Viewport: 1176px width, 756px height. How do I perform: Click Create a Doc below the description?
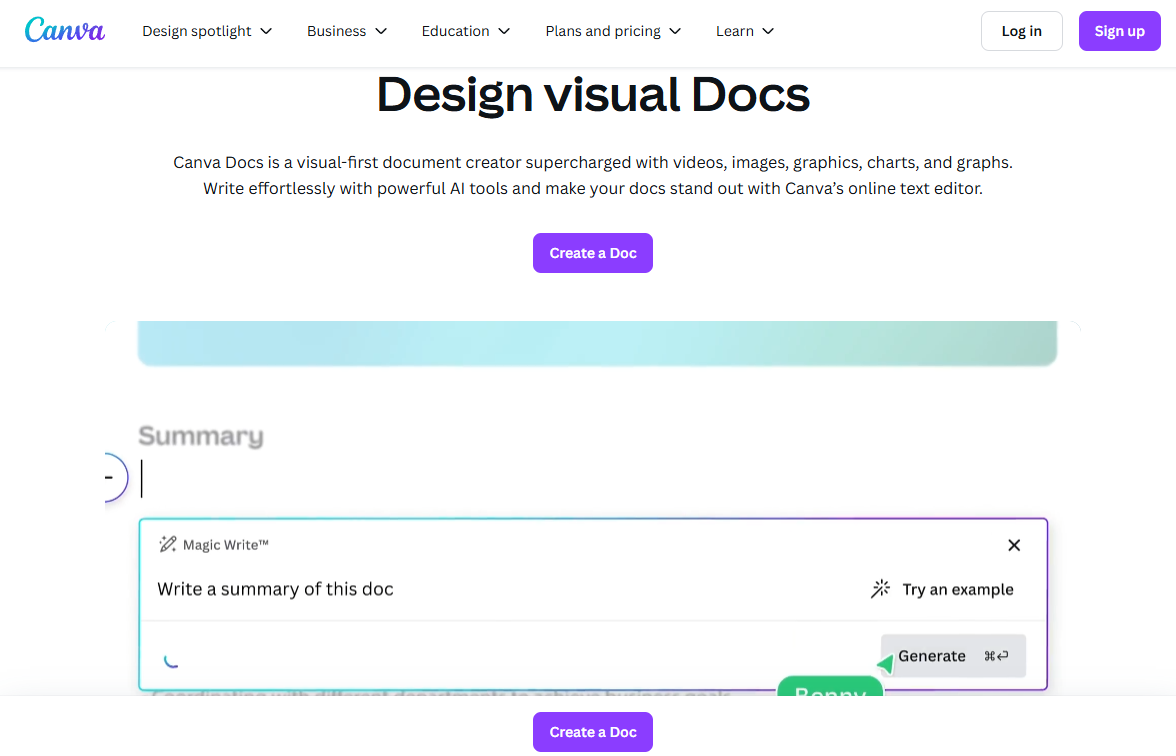point(592,253)
